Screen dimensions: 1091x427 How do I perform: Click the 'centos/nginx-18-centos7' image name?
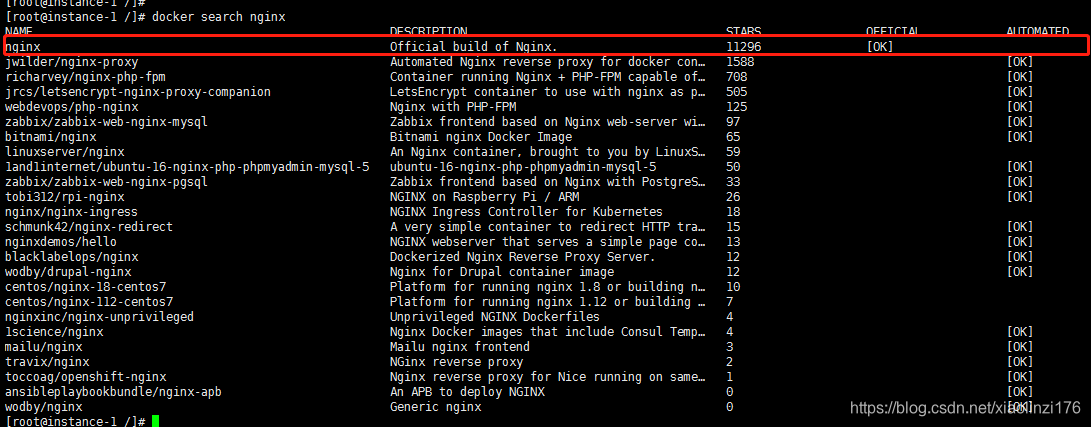point(86,287)
